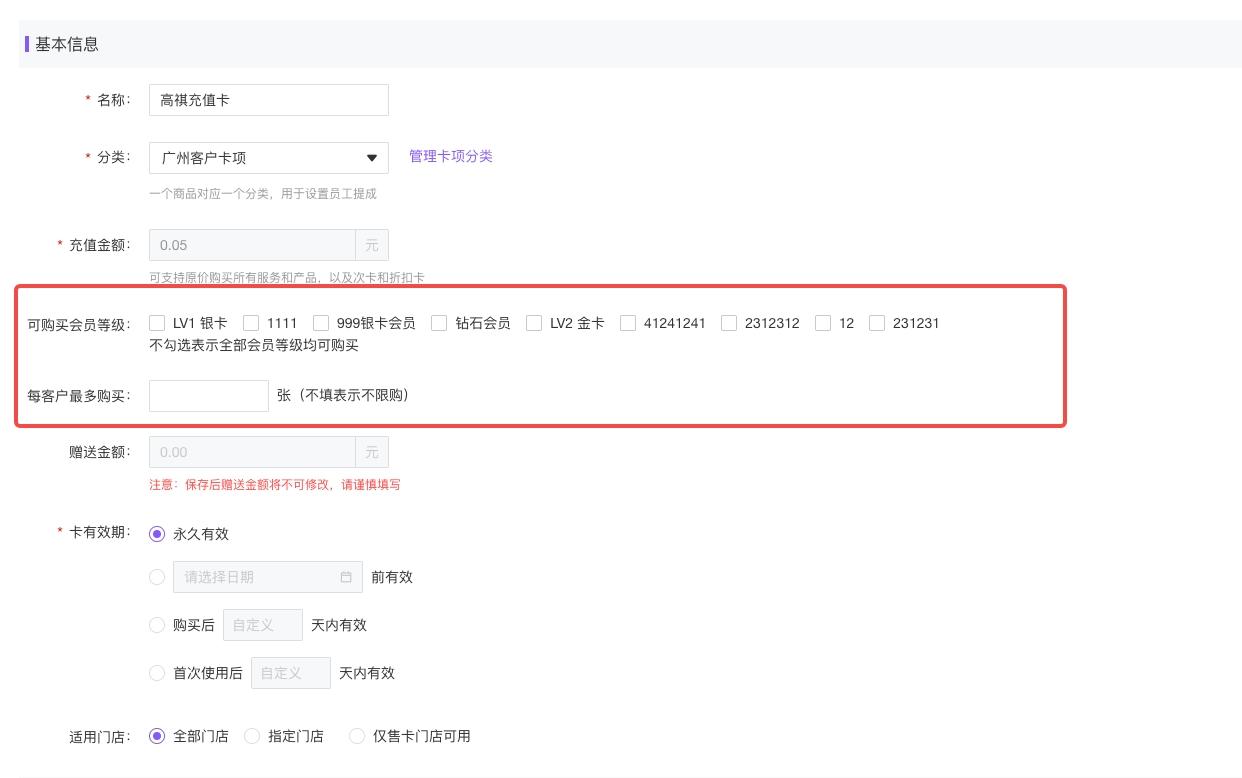1242x778 pixels.
Task: Check the member level labeled 12
Action: (x=823, y=323)
